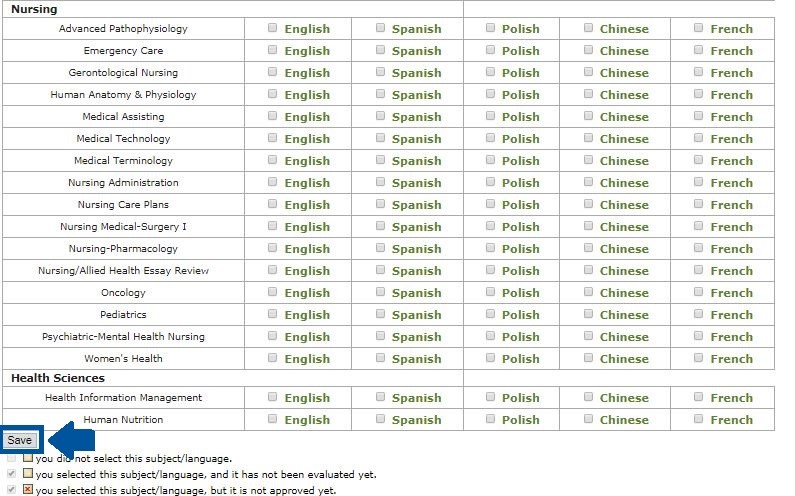The height and width of the screenshot is (496, 795).
Task: Check French for Medical Assisting
Action: point(698,116)
